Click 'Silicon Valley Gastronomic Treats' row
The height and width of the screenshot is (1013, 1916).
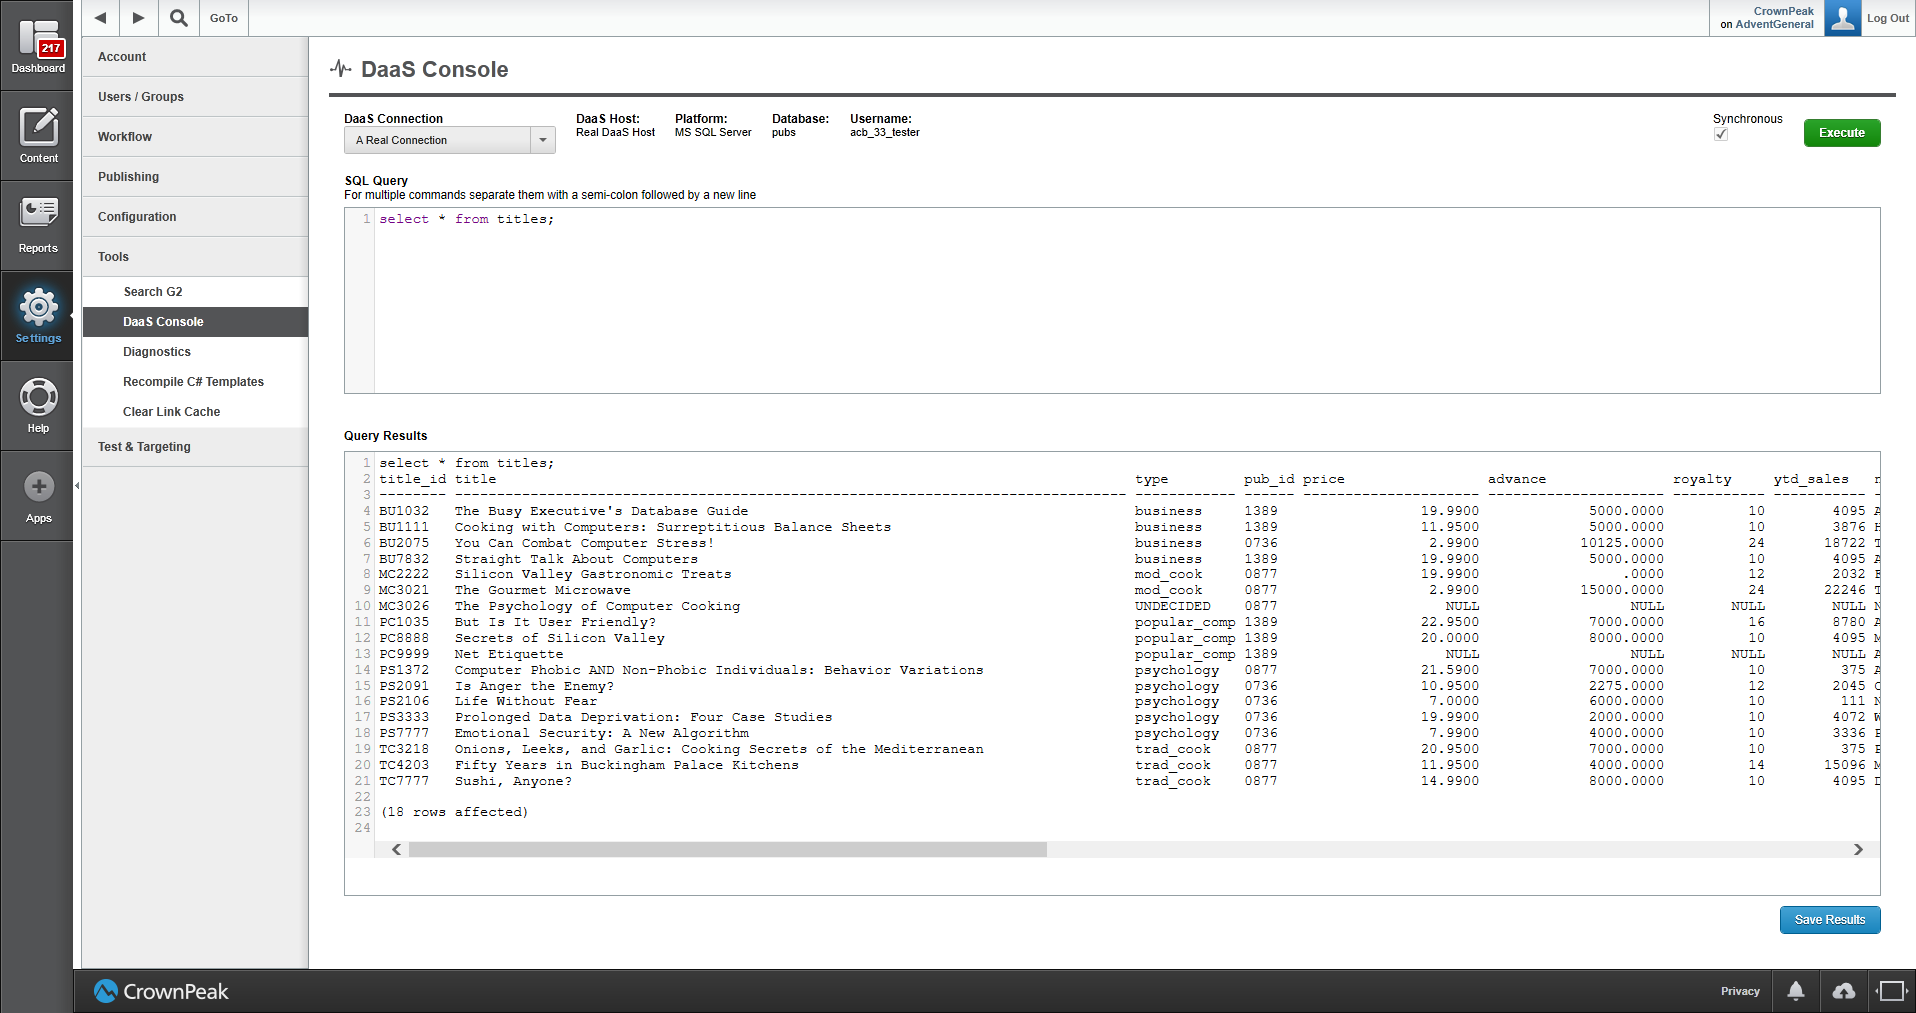pyautogui.click(x=593, y=574)
